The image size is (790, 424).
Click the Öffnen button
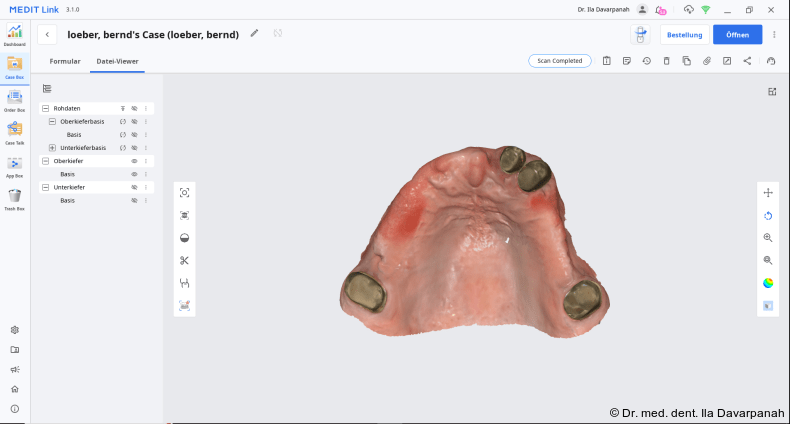[737, 35]
